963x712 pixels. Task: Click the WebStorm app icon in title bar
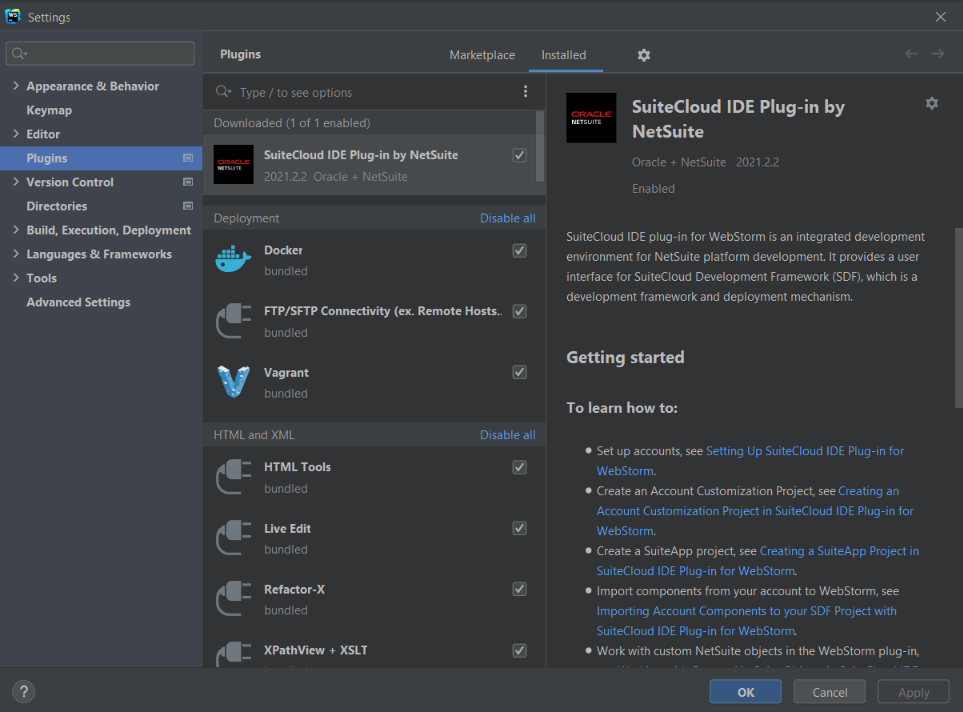(13, 17)
